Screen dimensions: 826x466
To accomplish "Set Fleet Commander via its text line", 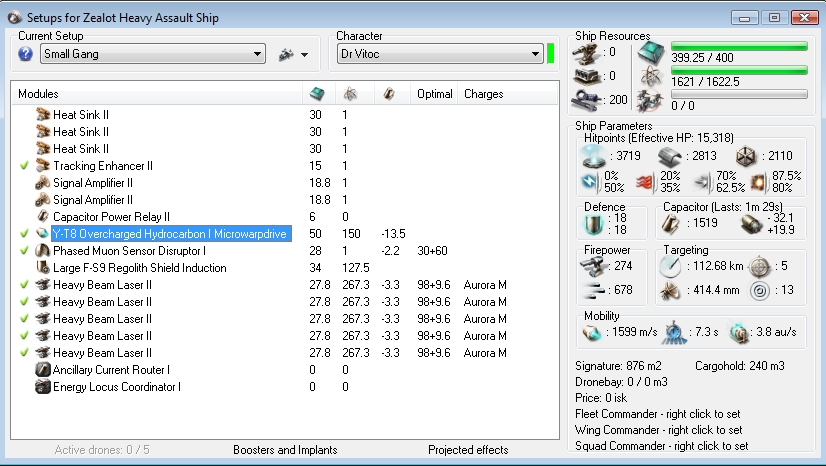I will [658, 413].
